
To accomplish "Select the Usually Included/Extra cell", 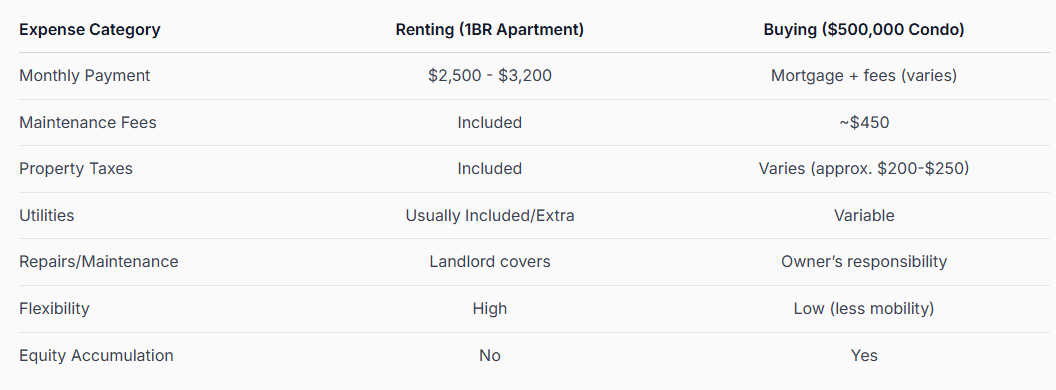I will point(490,216).
